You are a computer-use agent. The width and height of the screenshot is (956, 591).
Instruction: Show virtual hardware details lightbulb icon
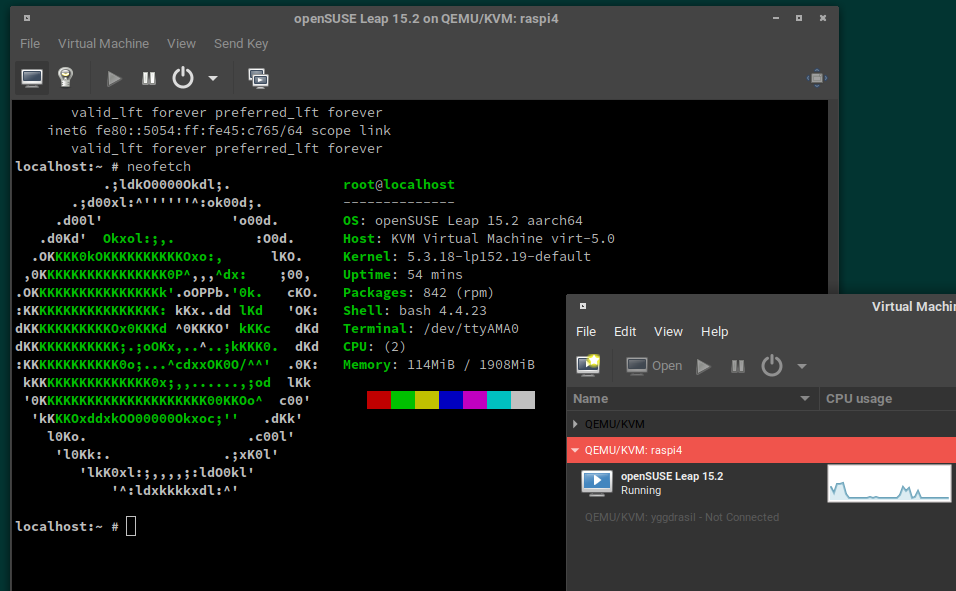point(65,78)
